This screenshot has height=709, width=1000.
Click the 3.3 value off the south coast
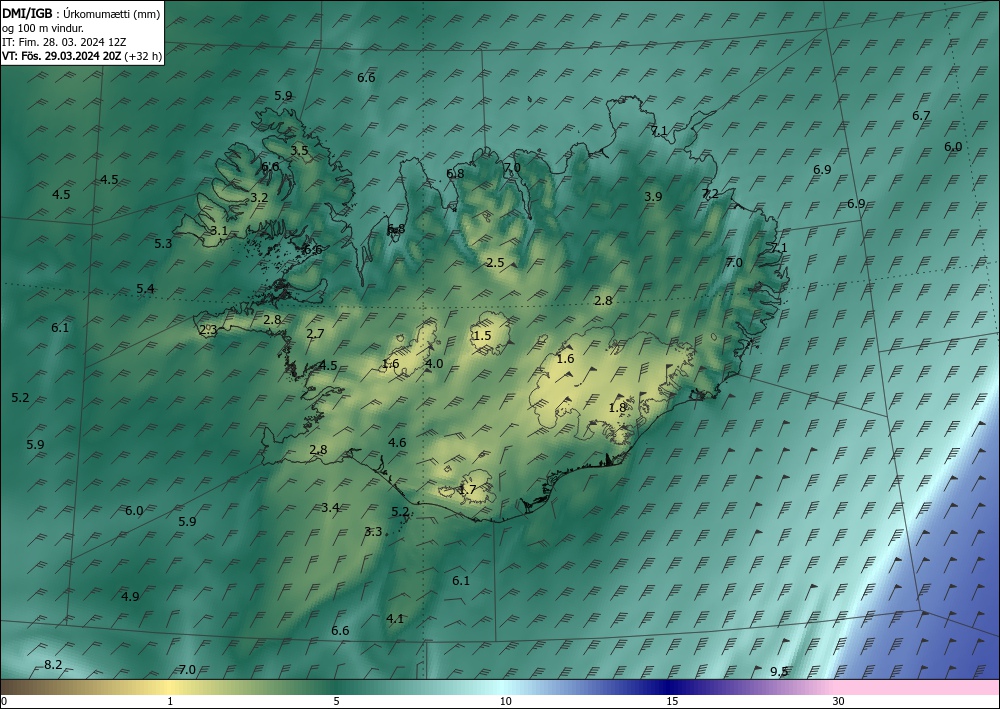(373, 532)
